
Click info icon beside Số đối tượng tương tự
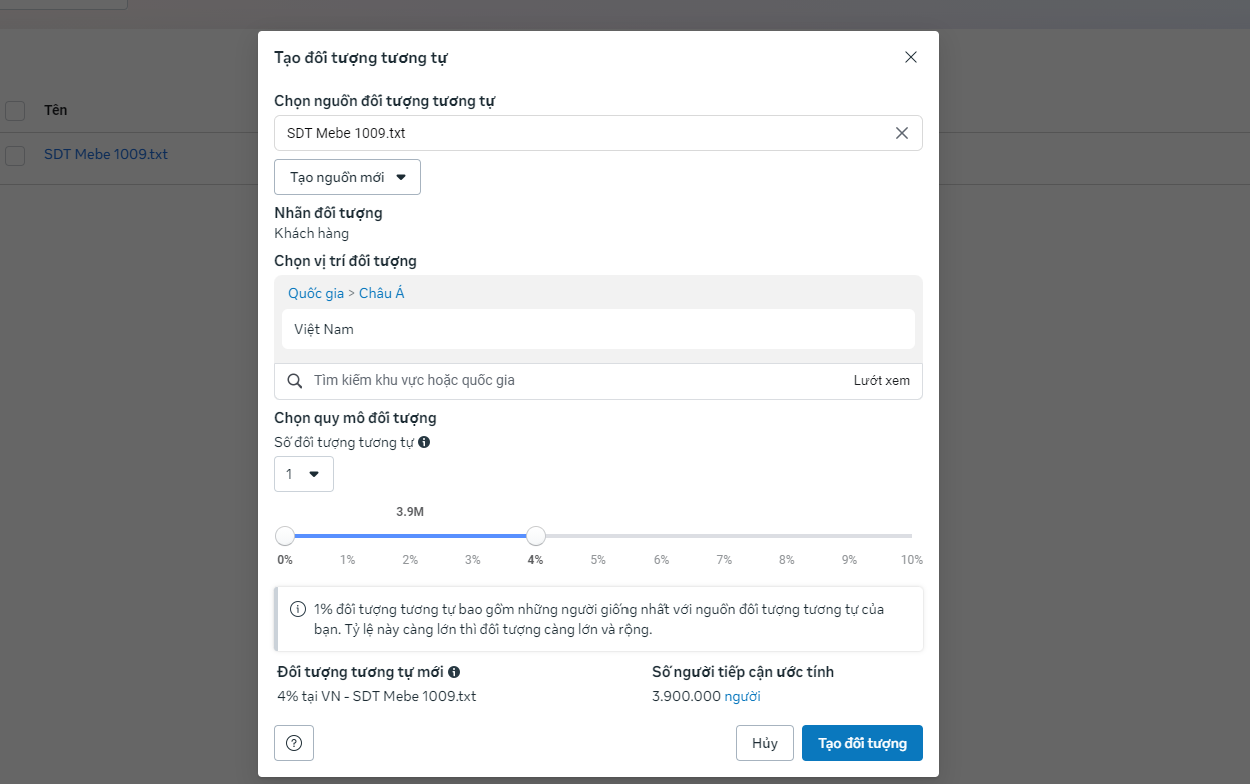424,442
